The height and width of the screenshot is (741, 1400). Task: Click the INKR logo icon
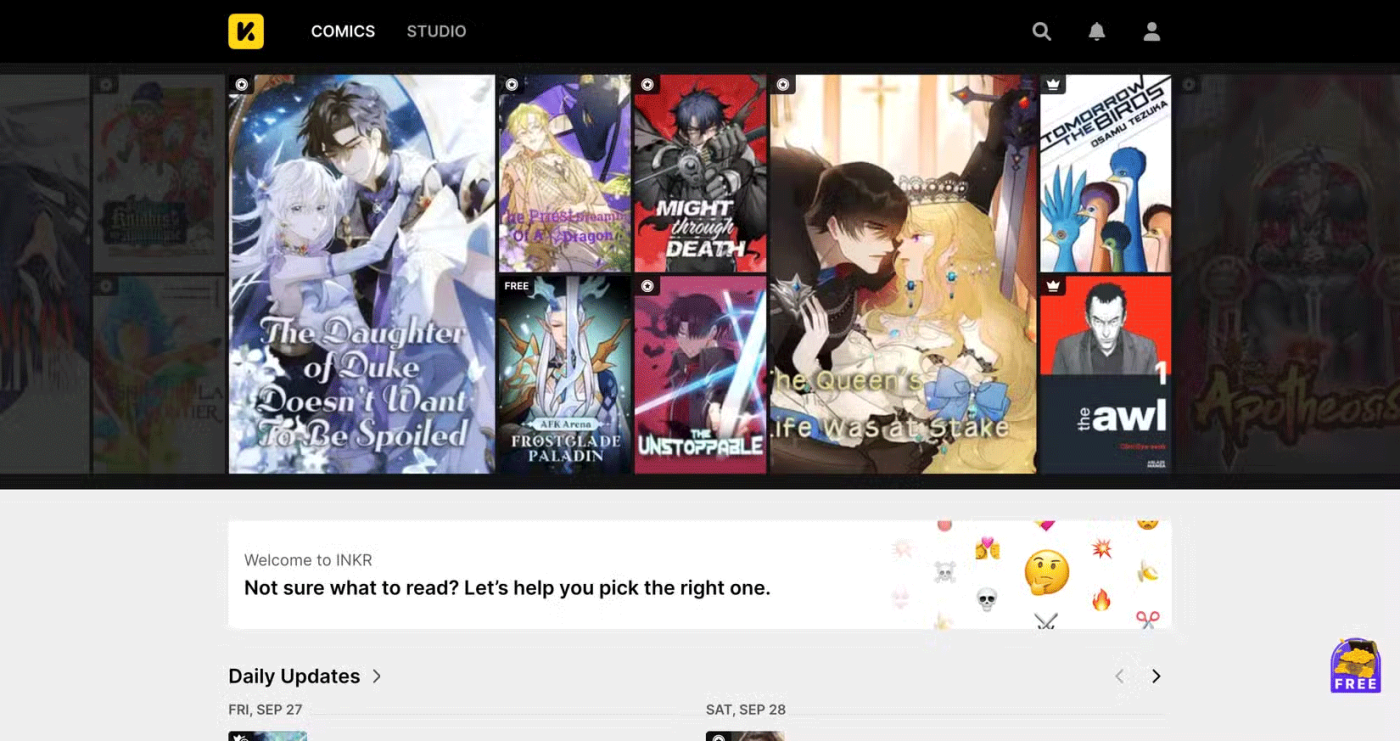coord(246,31)
